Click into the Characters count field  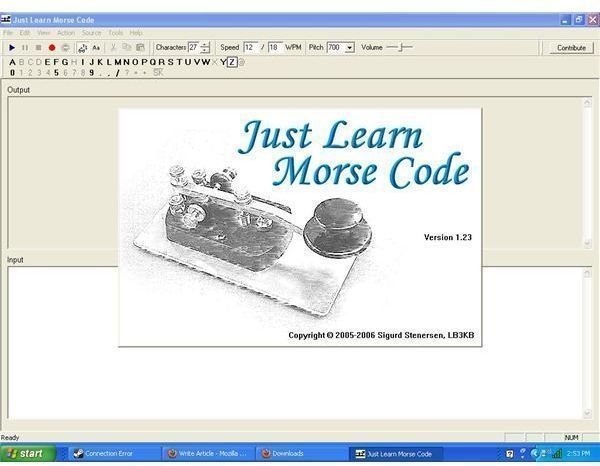194,47
